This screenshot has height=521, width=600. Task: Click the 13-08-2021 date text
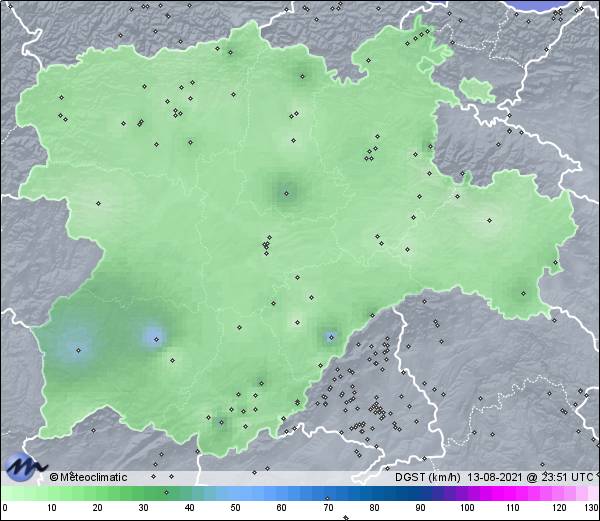(495, 477)
